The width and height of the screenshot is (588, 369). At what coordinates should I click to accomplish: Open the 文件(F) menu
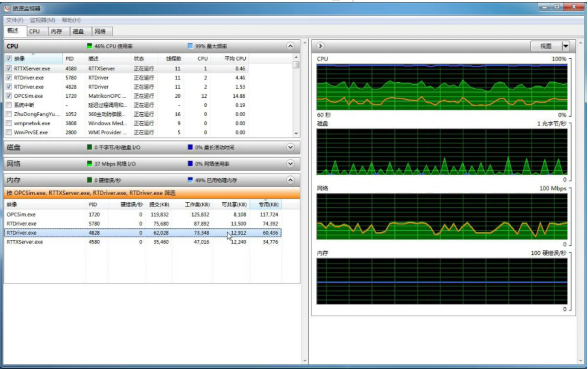15,20
